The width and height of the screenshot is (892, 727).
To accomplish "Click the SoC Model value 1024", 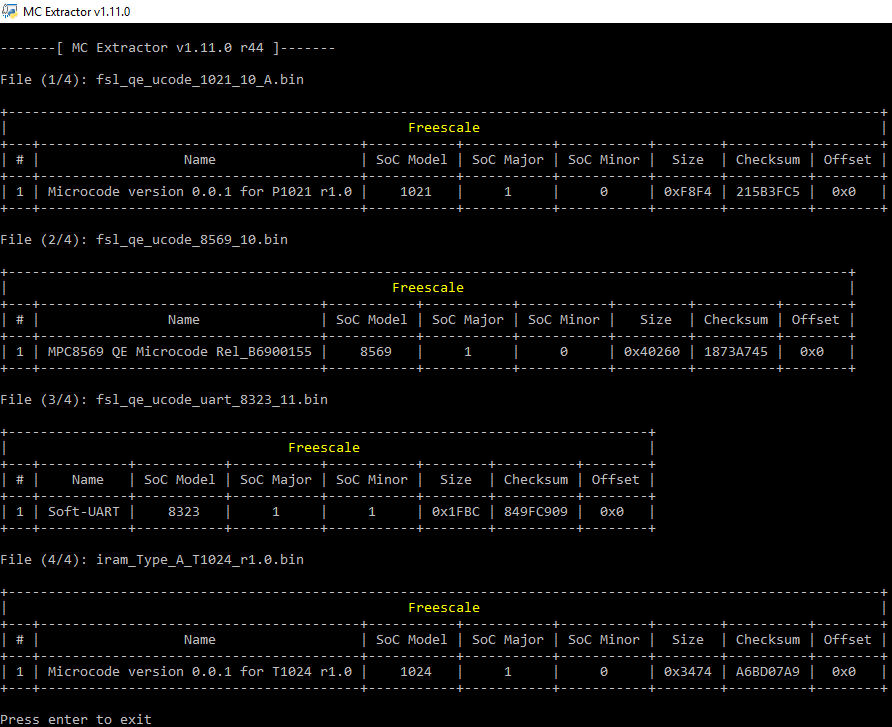I will point(415,672).
